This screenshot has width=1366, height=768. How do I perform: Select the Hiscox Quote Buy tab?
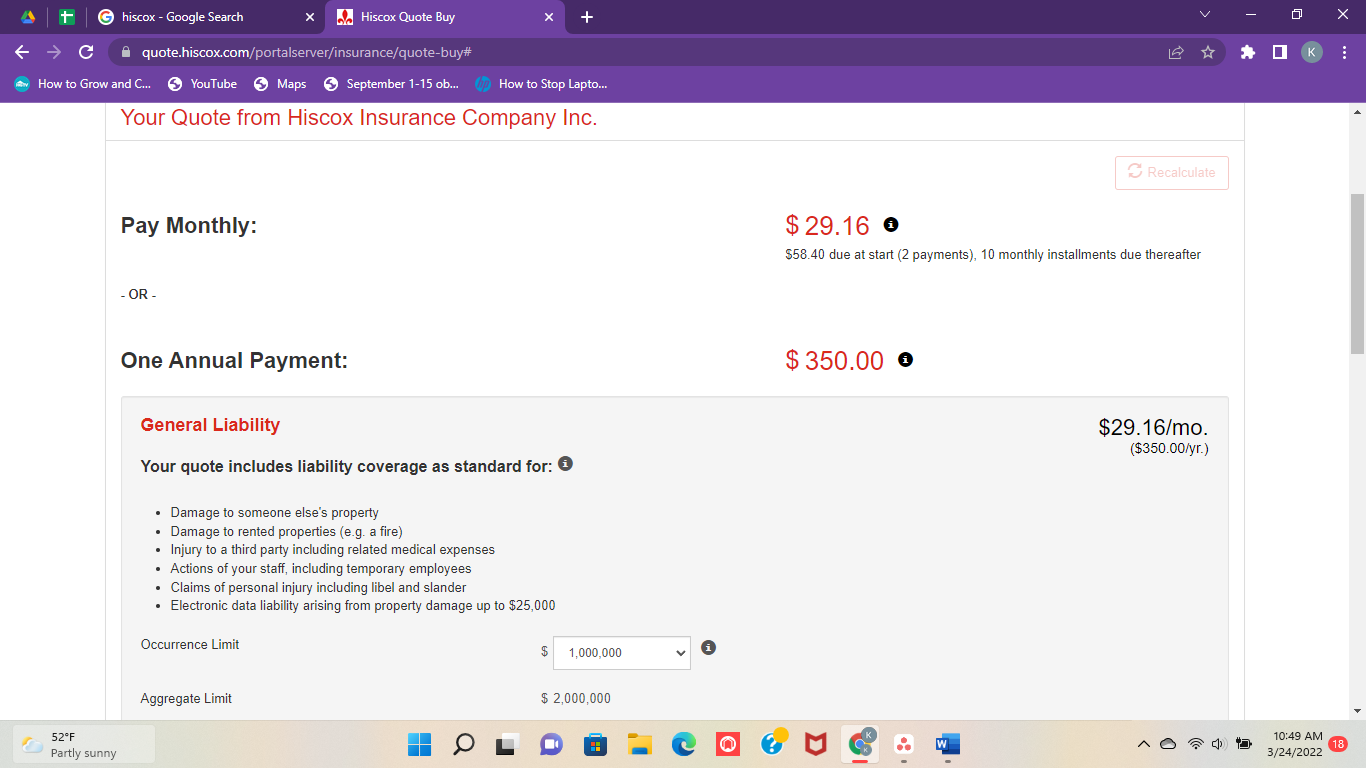point(443,17)
